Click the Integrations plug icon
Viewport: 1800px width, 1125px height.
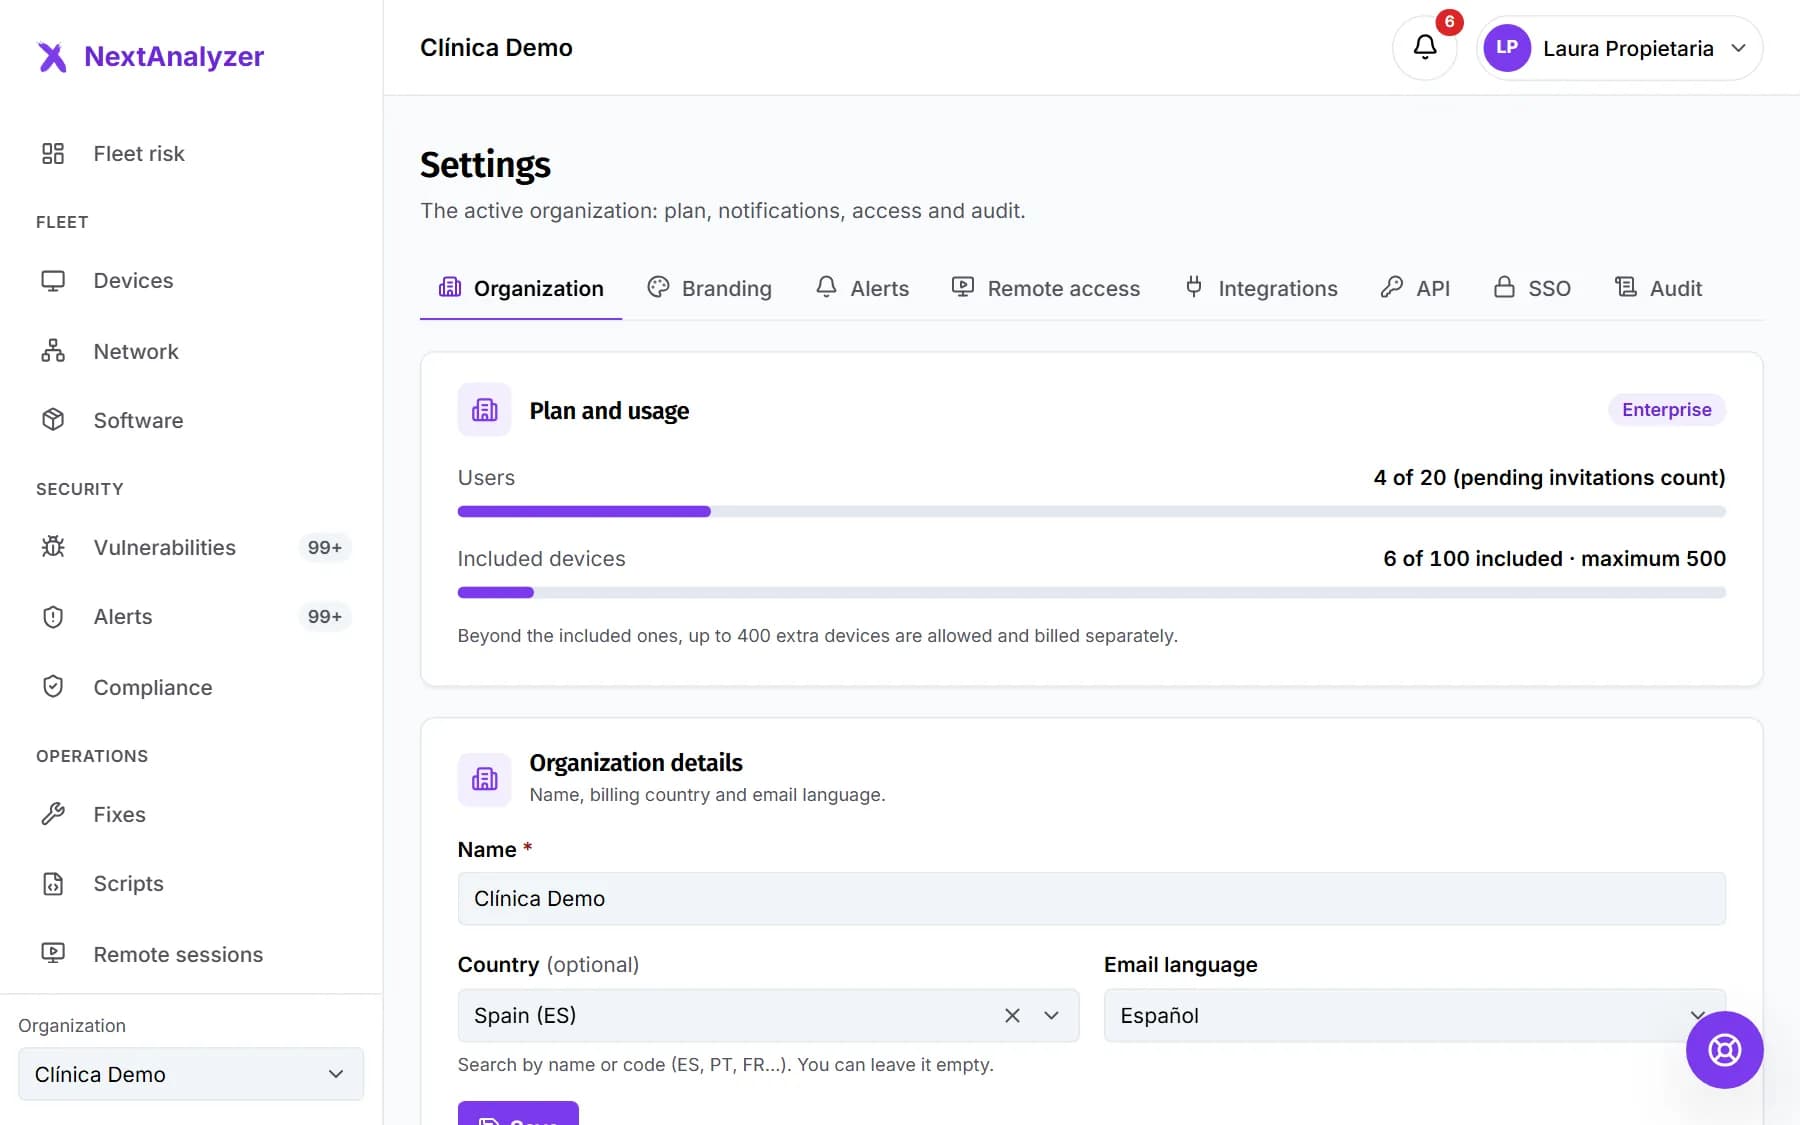point(1194,288)
